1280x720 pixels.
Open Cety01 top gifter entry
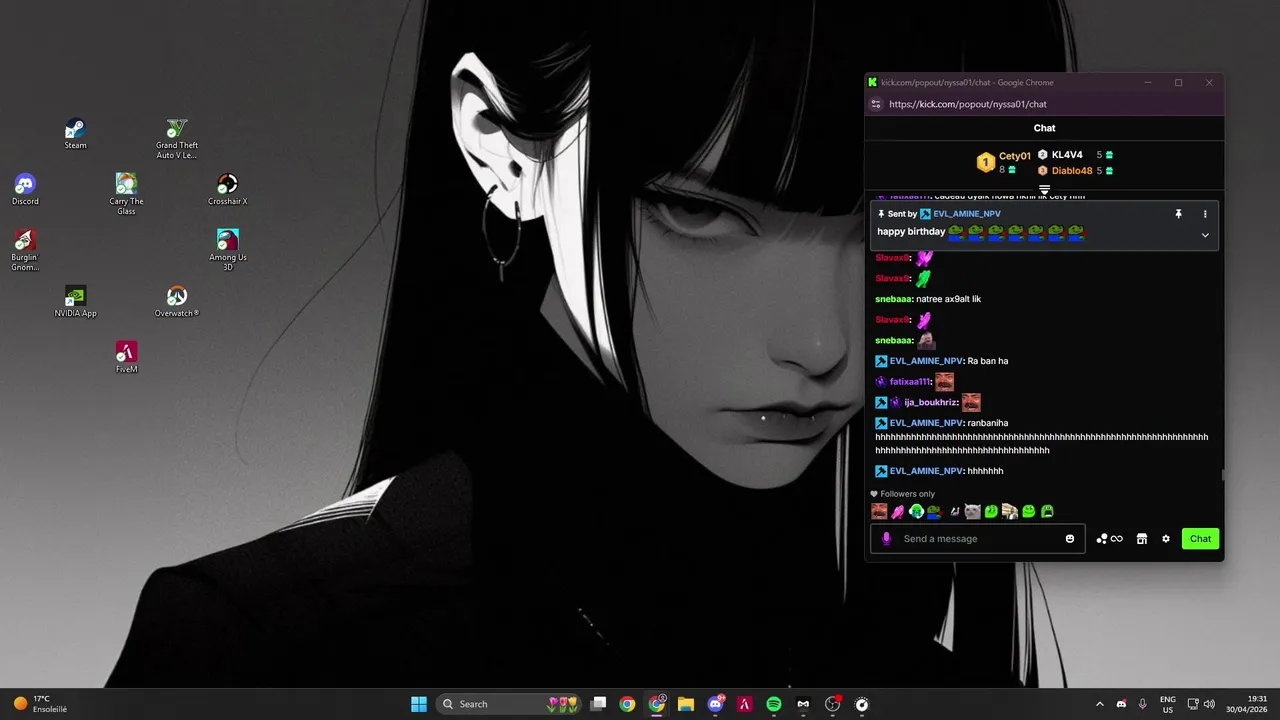pos(1004,162)
